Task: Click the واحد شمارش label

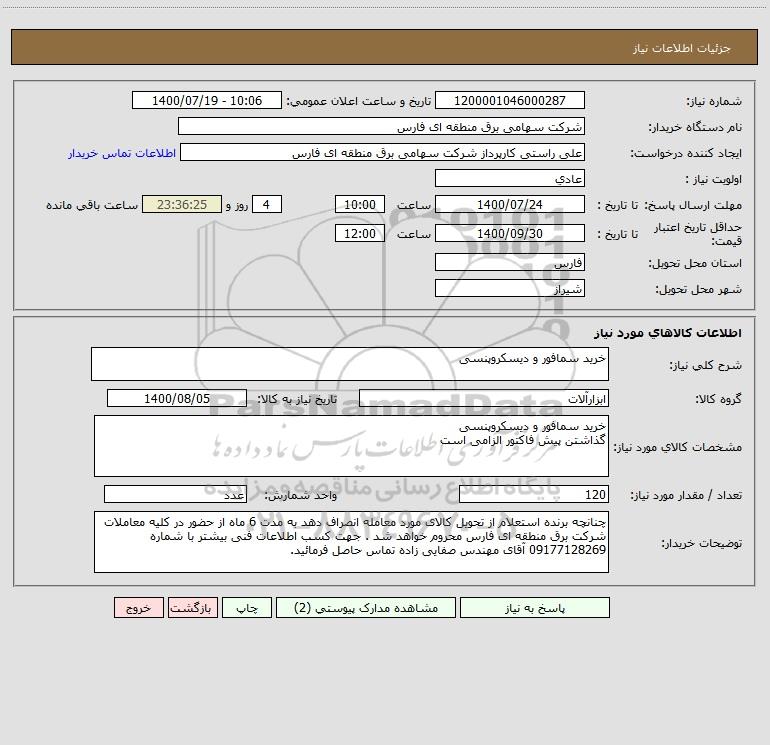Action: [301, 495]
